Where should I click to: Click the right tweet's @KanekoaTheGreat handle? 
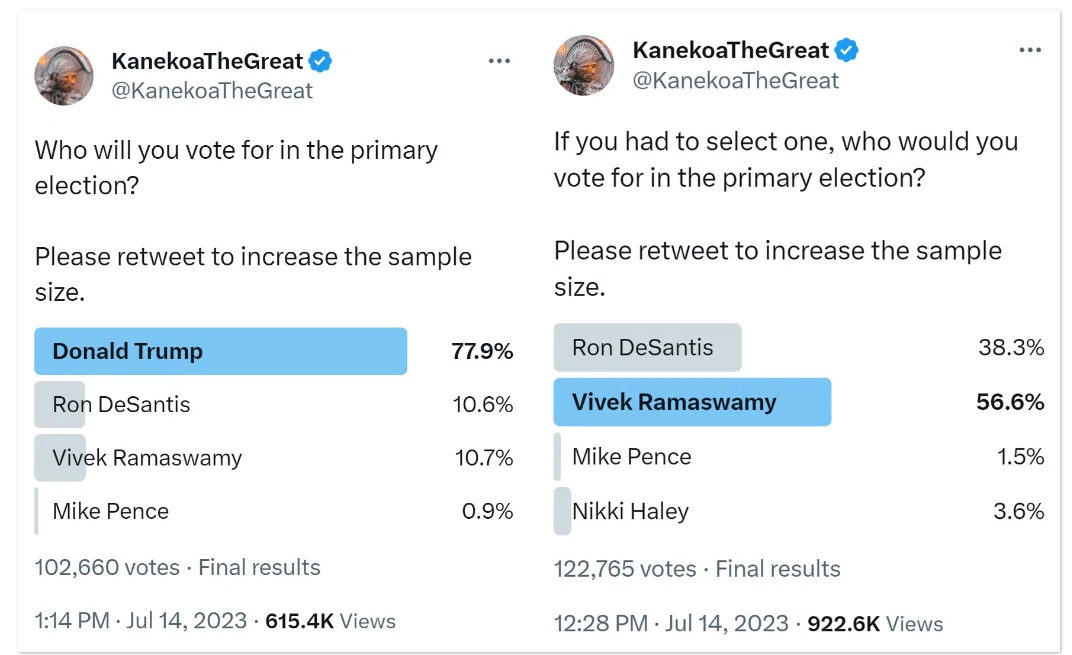(x=736, y=81)
